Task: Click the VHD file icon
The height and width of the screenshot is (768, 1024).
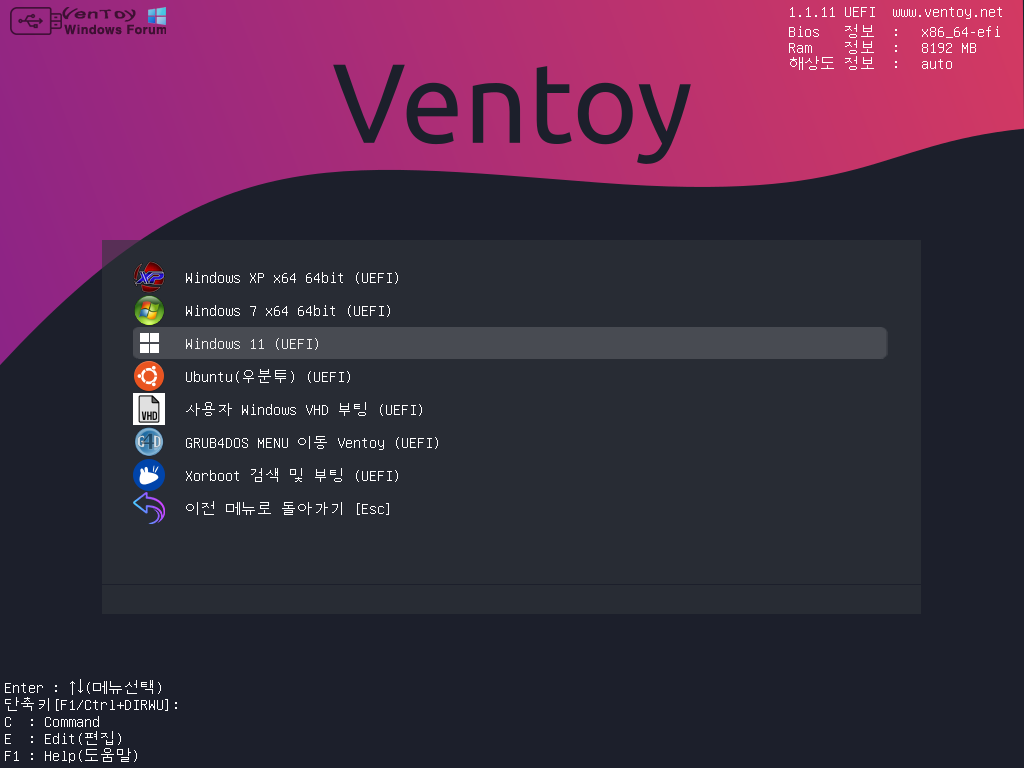Action: pos(149,409)
